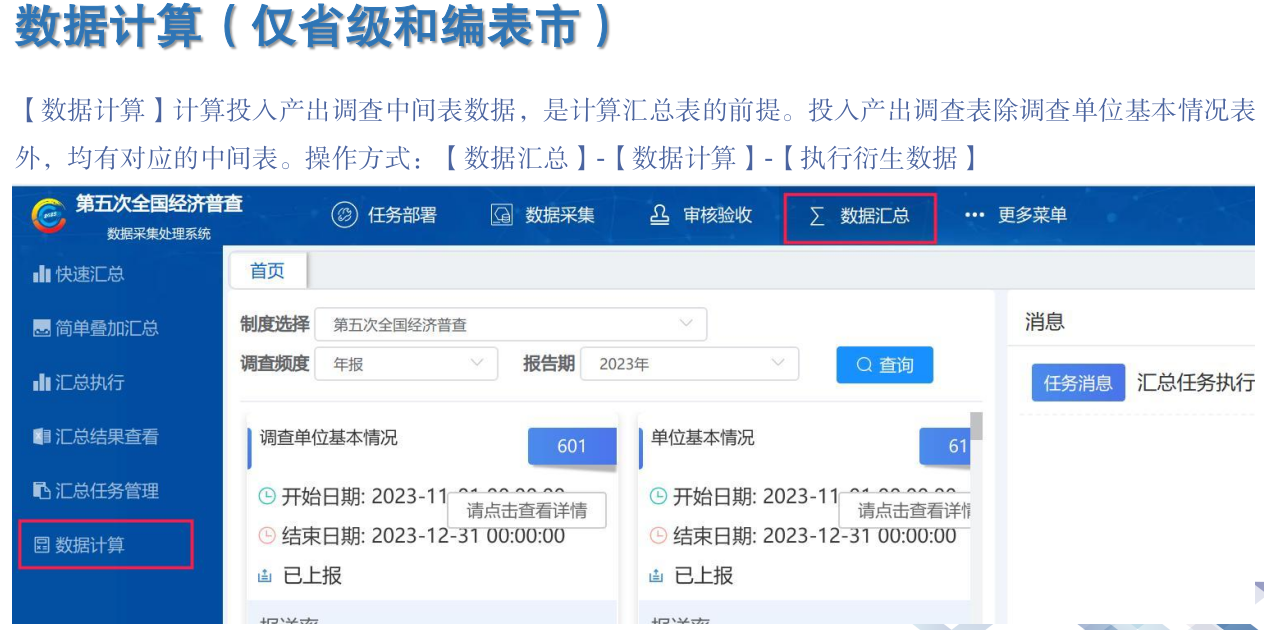
Task: Expand the 制度选择 dropdown
Action: 511,324
